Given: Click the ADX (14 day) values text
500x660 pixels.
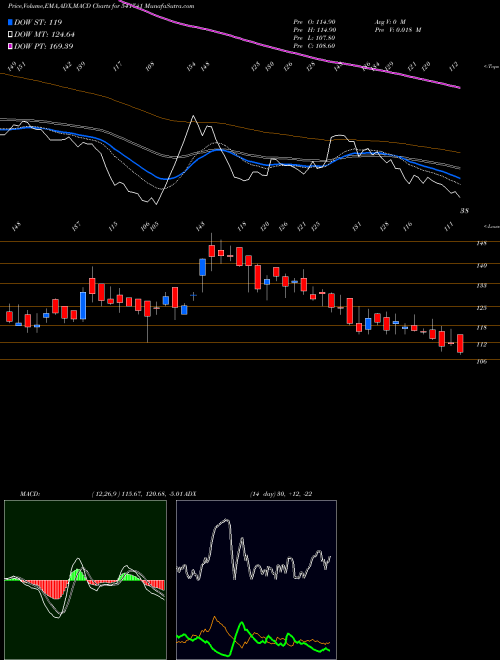Looking at the screenshot, I should [281, 494].
